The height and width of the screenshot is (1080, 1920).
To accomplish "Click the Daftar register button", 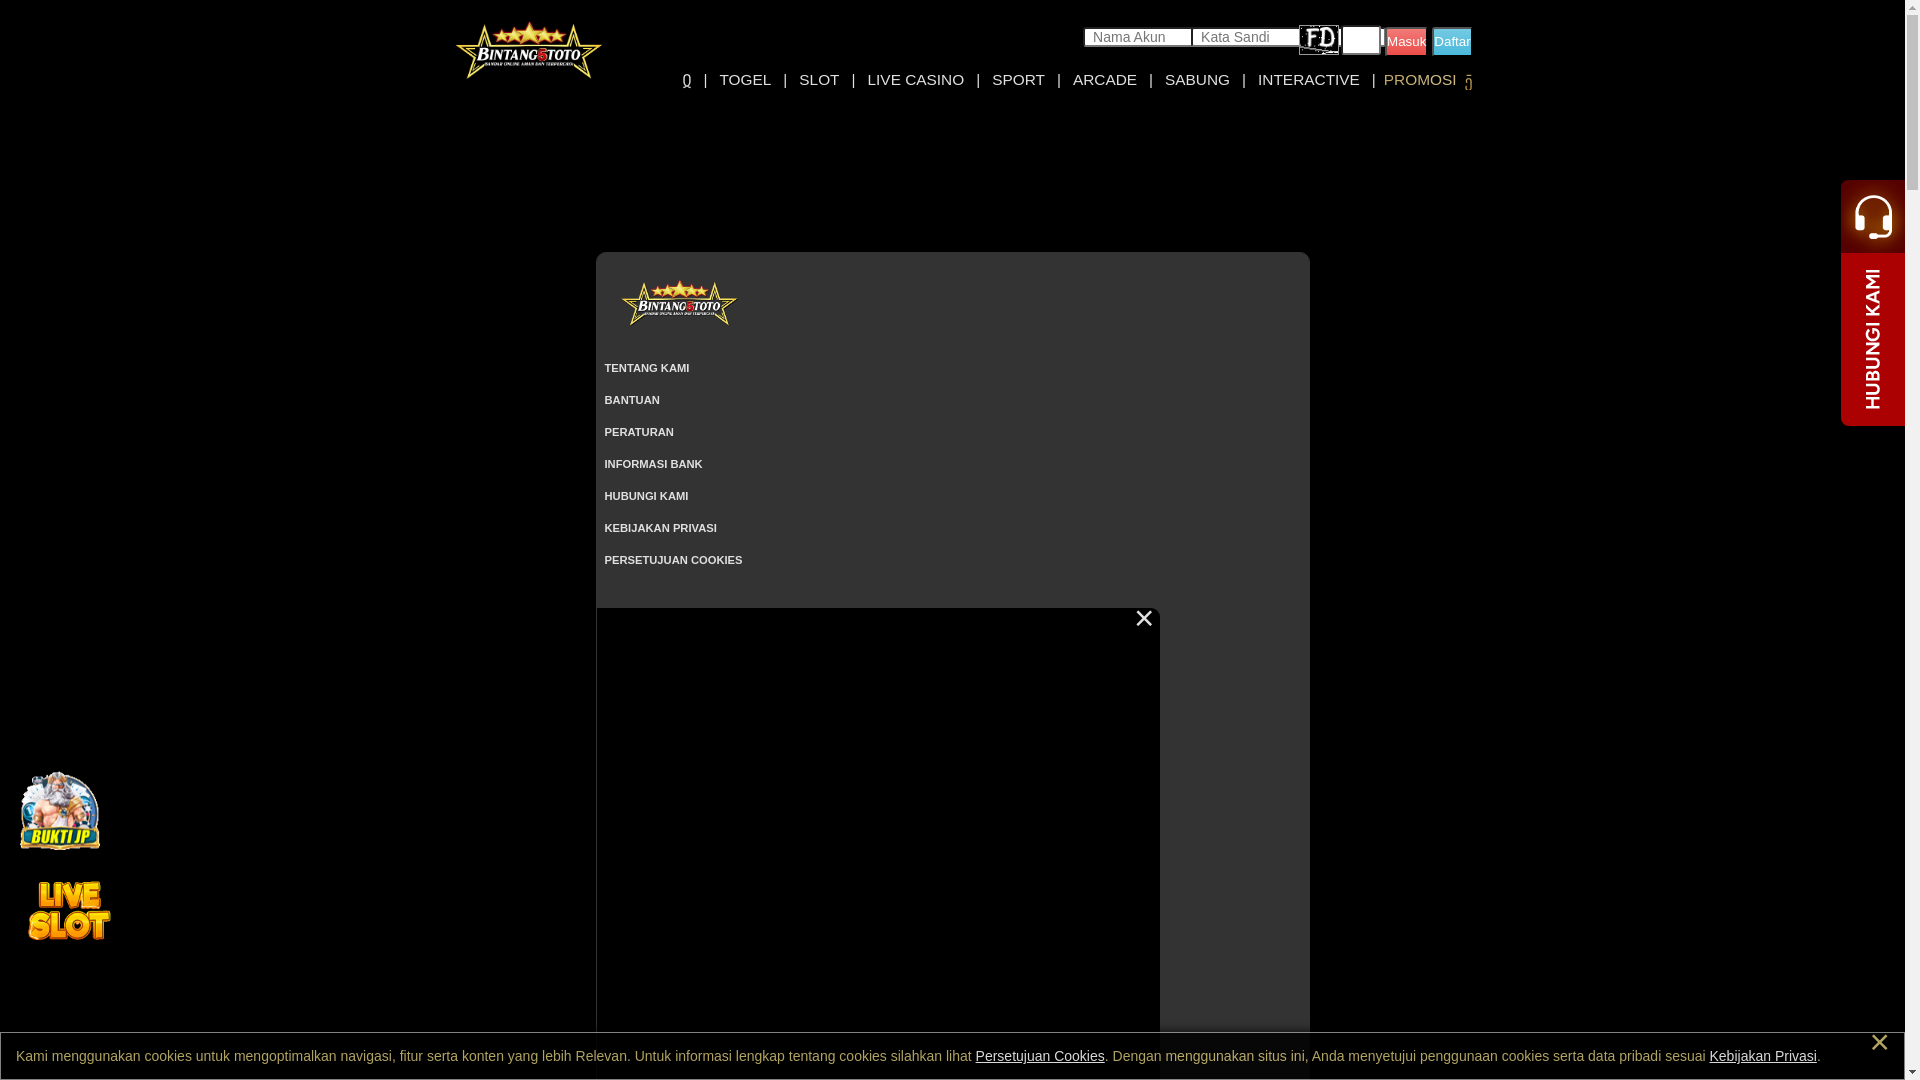I will (x=1452, y=41).
